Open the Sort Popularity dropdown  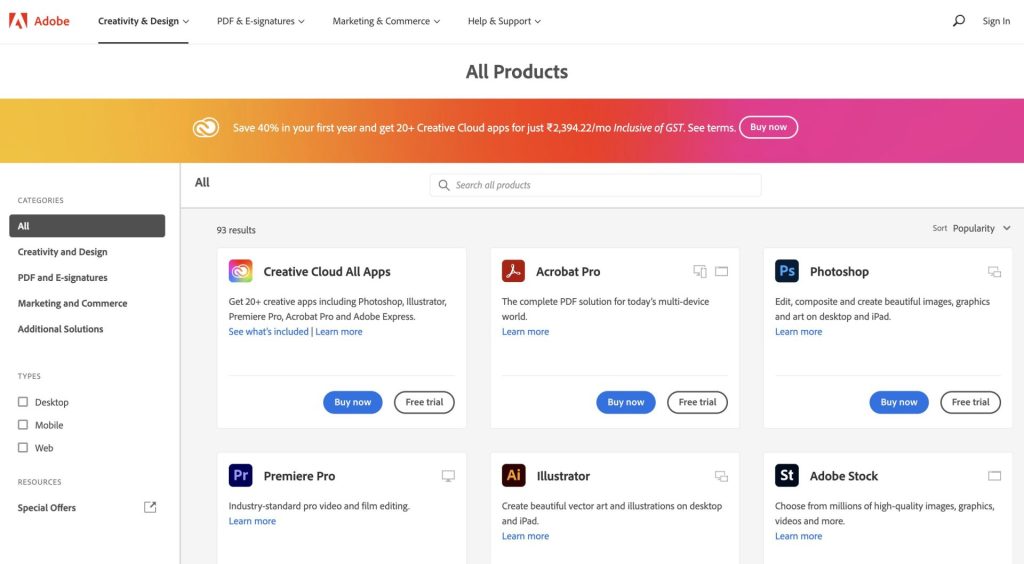[981, 228]
